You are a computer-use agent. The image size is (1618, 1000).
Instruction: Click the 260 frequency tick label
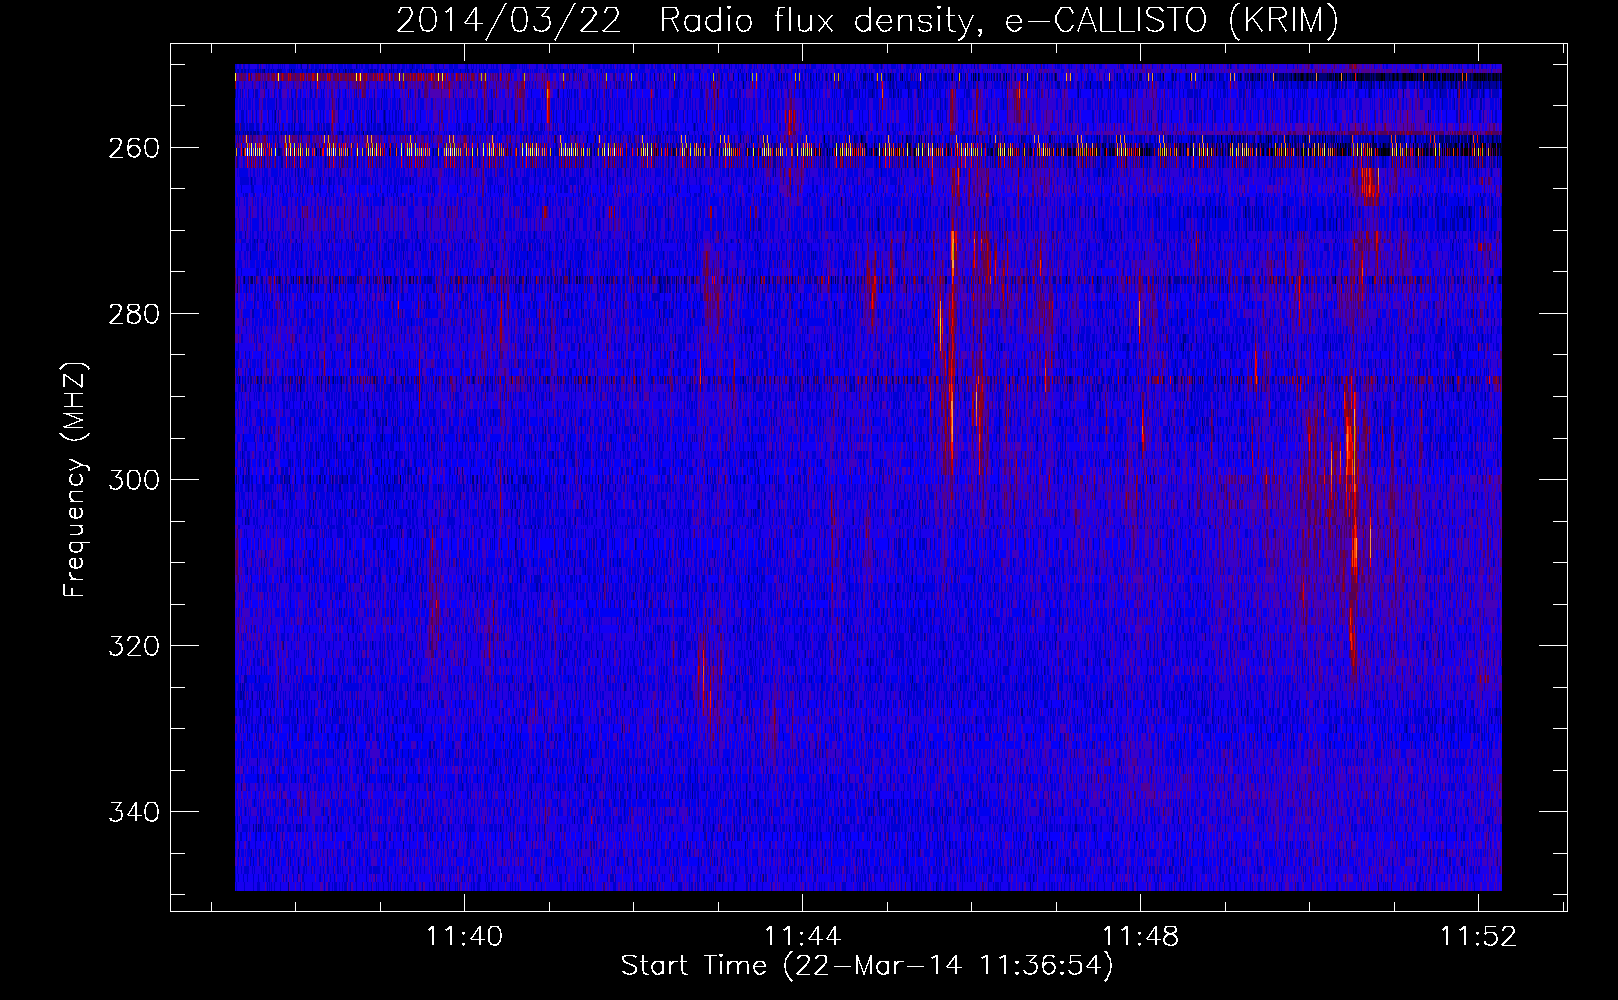tap(133, 148)
